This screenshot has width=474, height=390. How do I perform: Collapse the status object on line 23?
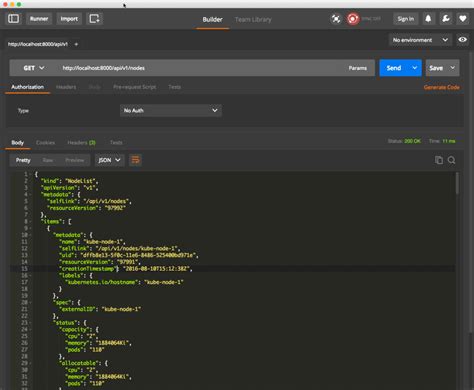tap(31, 323)
